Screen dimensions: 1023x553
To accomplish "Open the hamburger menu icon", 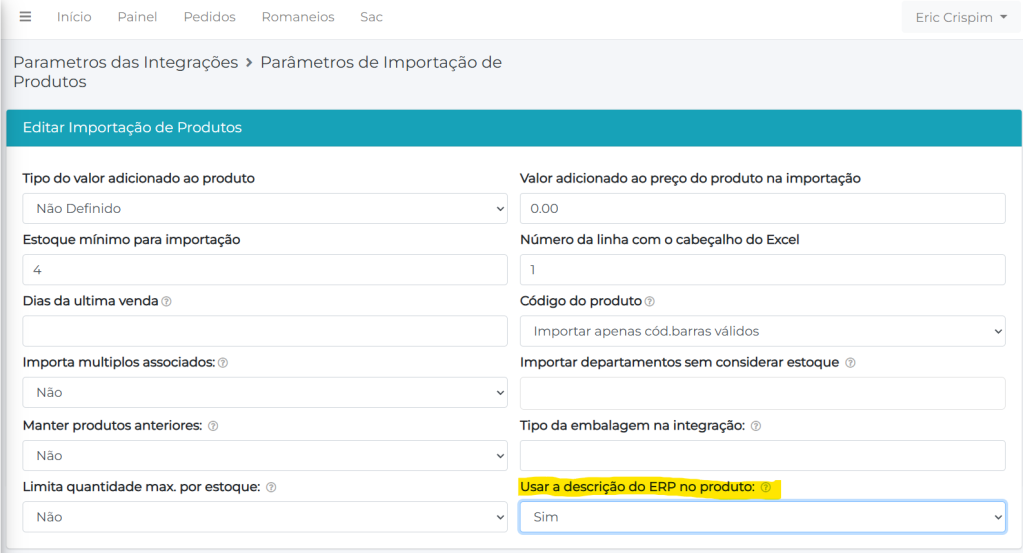I will [x=25, y=17].
